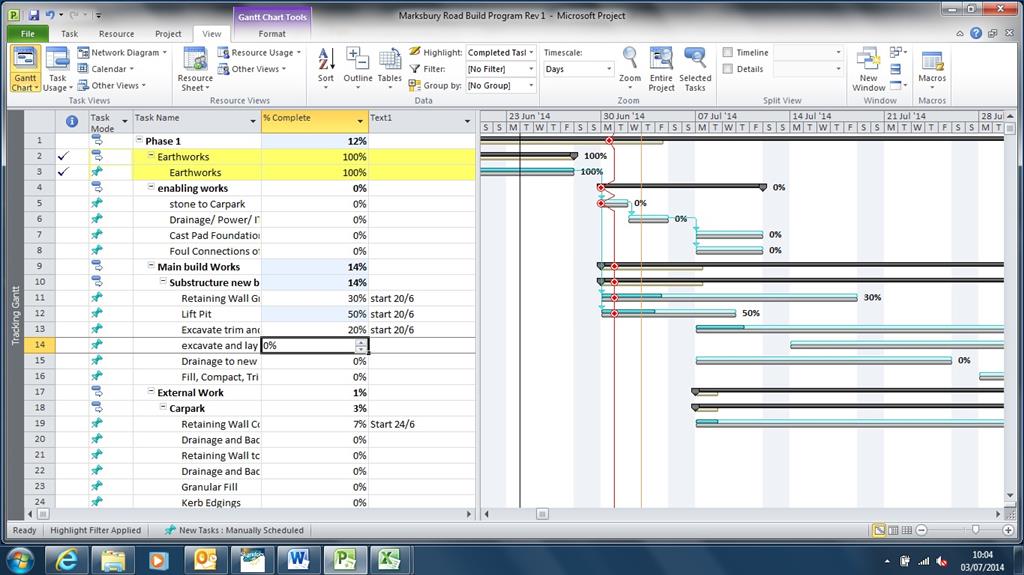
Task: Click the % Complete cell for row 14
Action: tap(315, 345)
